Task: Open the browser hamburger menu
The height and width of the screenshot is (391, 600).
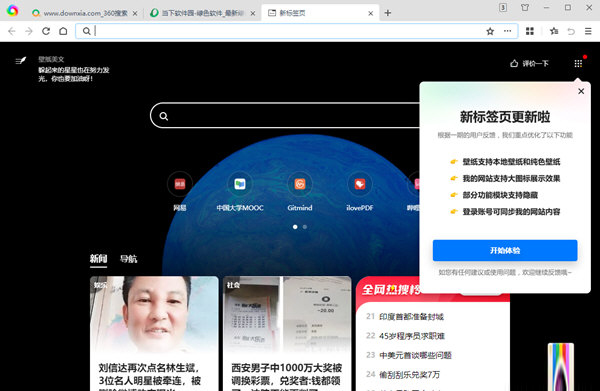Action: click(589, 31)
